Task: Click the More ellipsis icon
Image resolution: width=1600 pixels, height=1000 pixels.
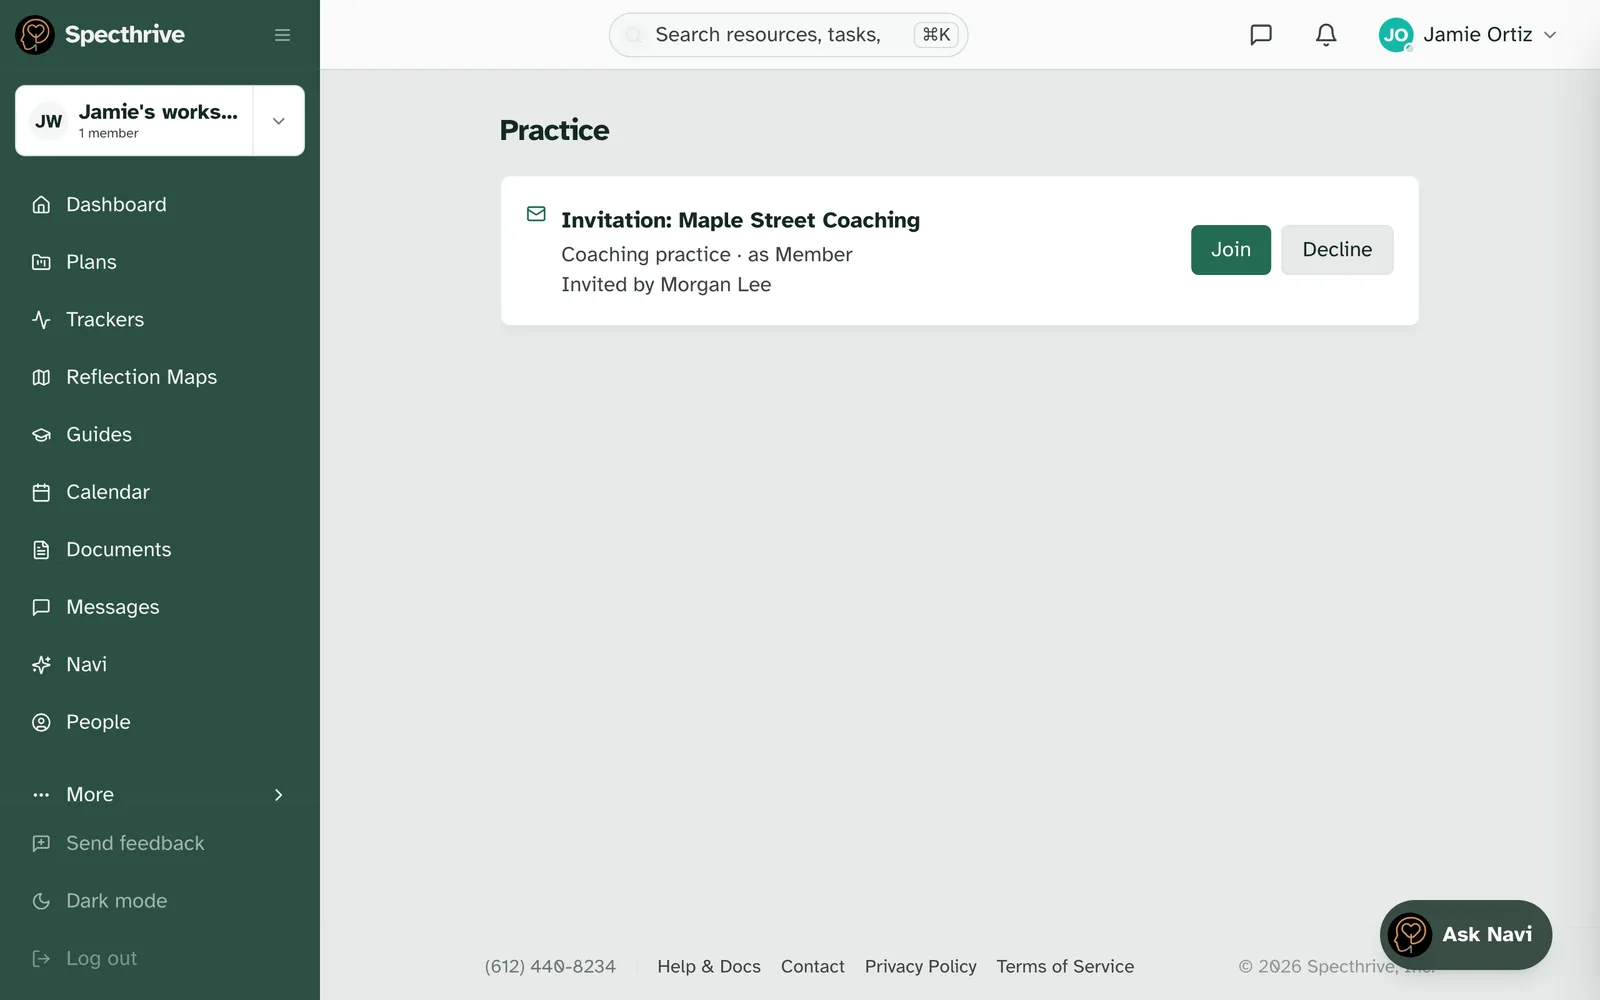Action: pyautogui.click(x=41, y=795)
